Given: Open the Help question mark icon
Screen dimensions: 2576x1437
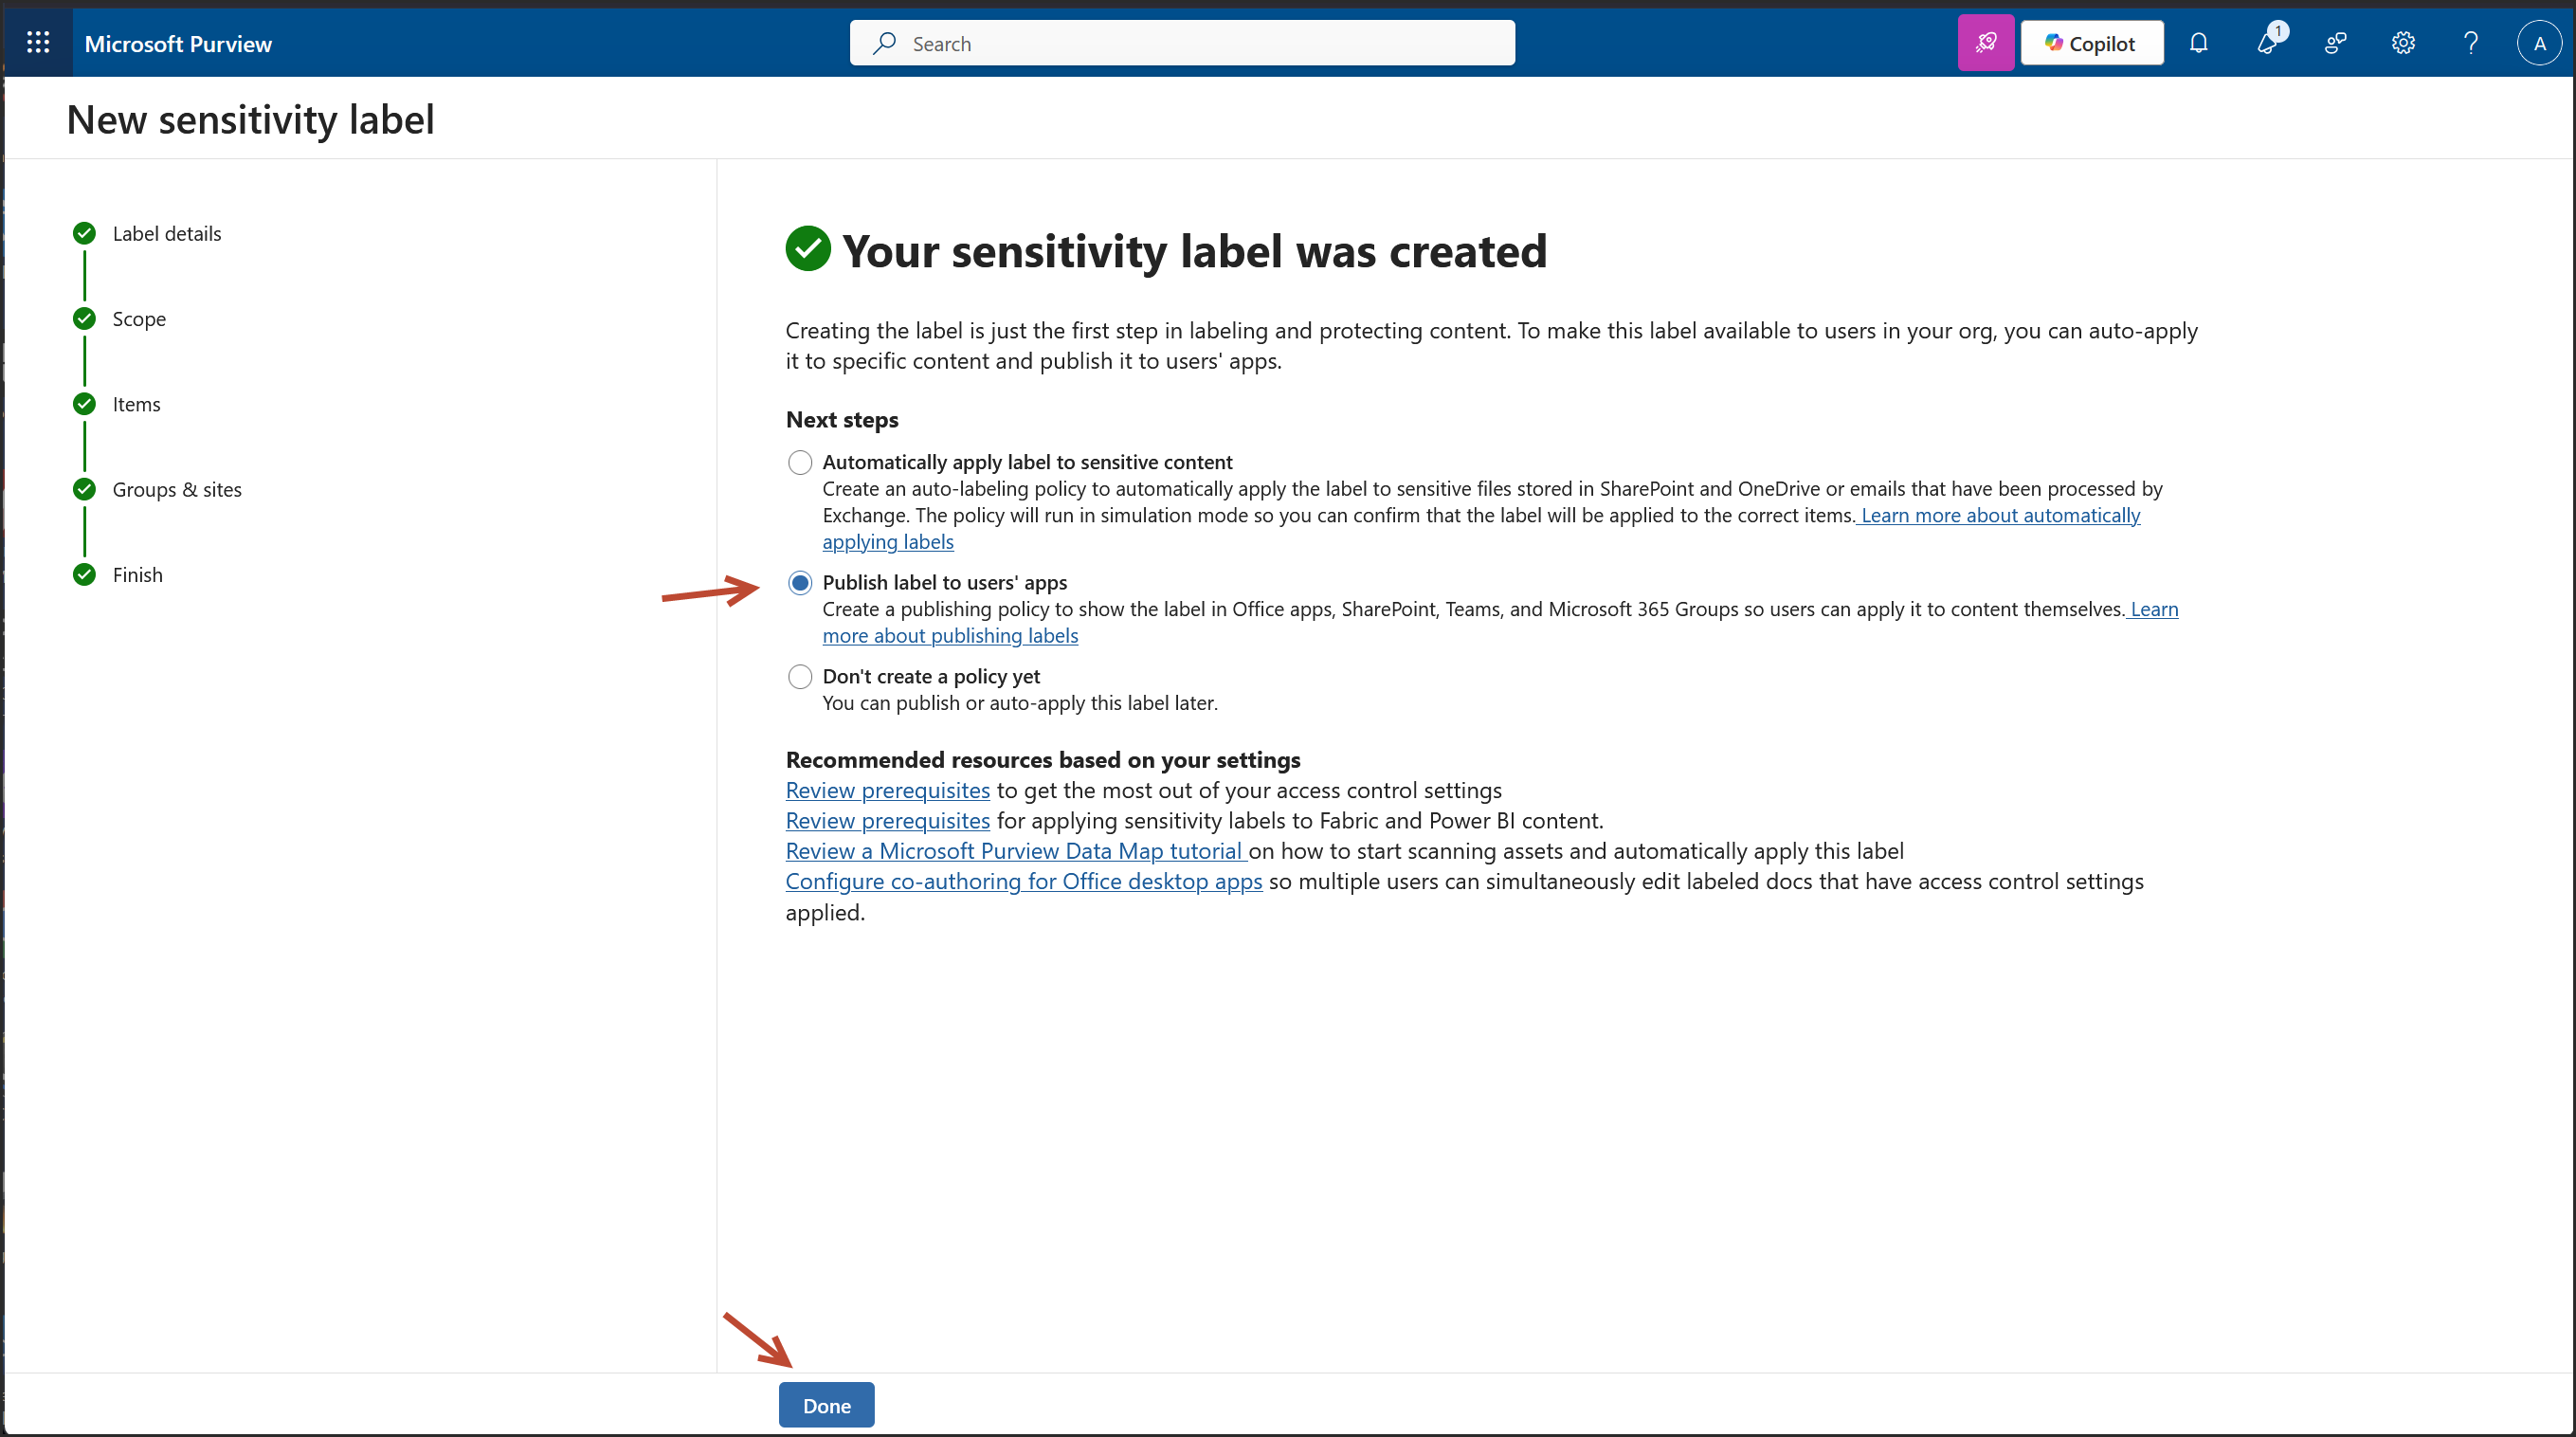Looking at the screenshot, I should click(2471, 43).
